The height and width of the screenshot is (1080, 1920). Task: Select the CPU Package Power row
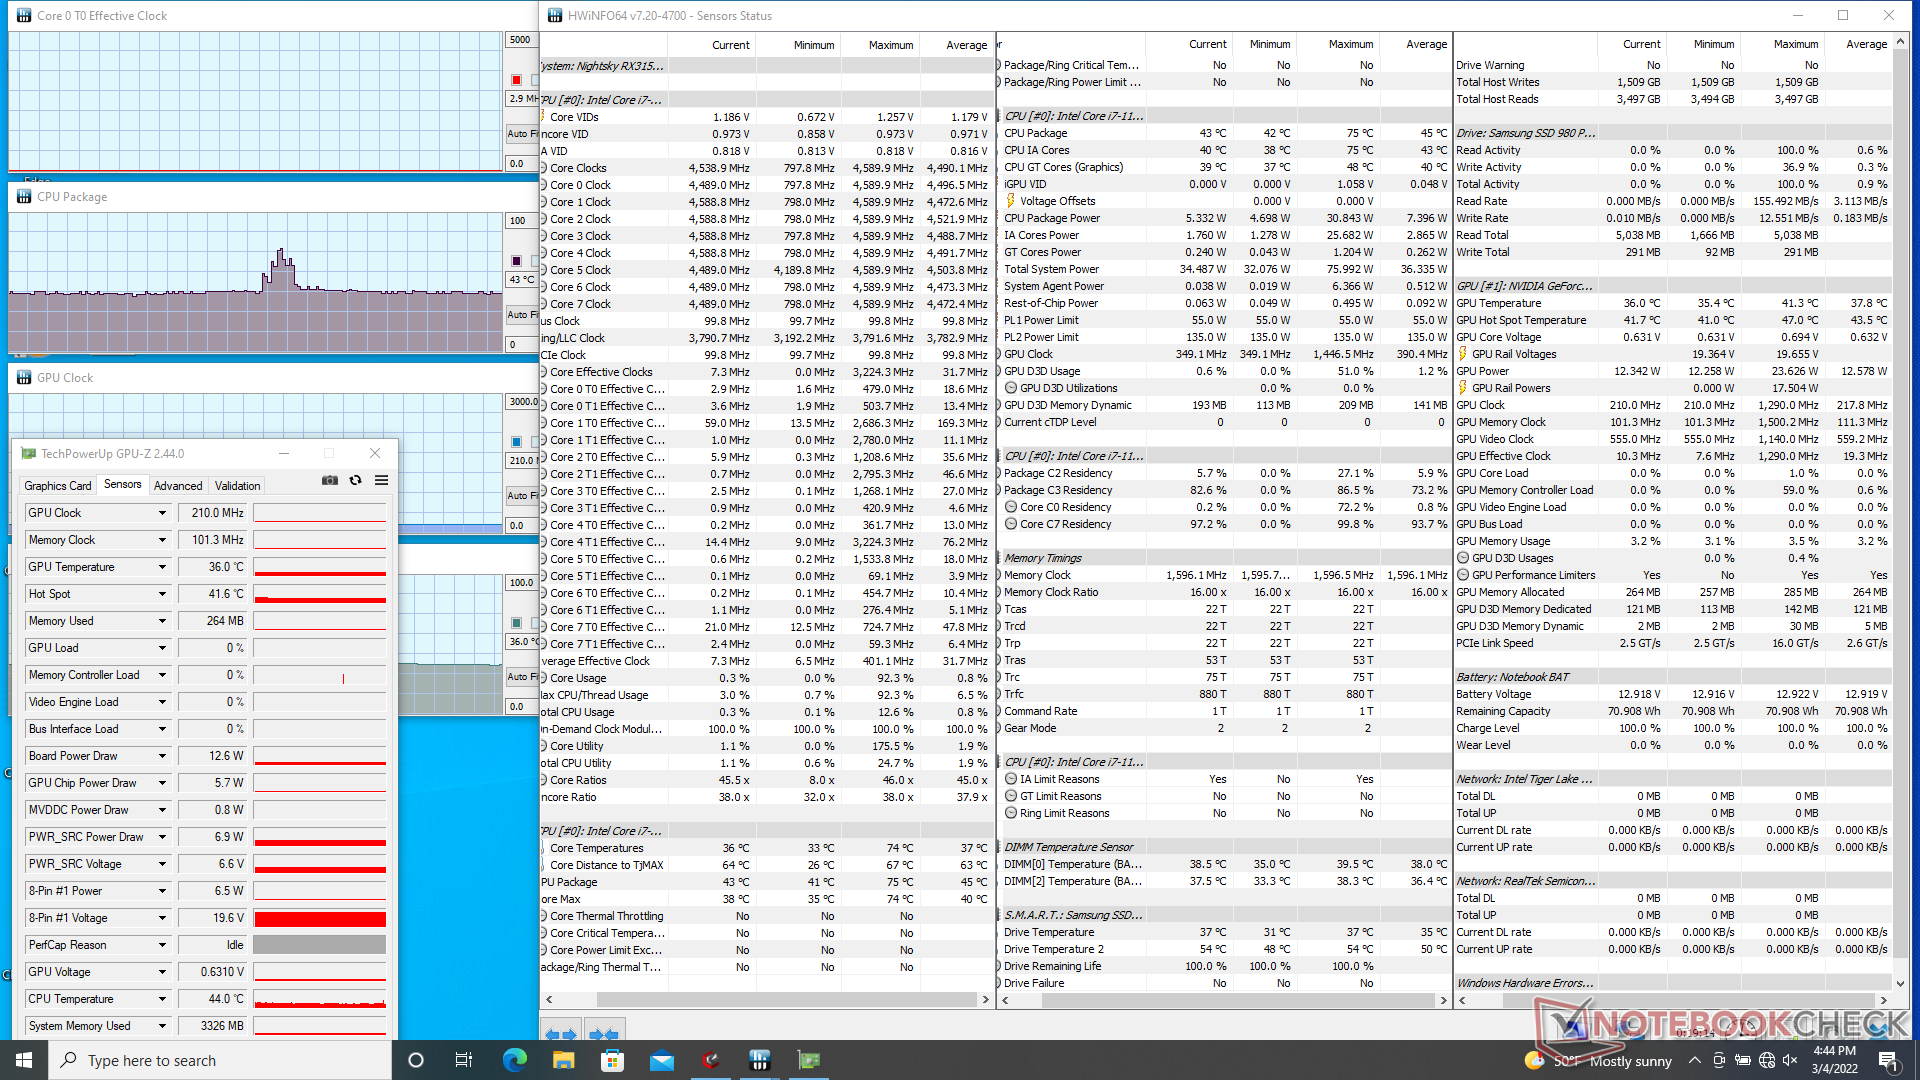1225,218
